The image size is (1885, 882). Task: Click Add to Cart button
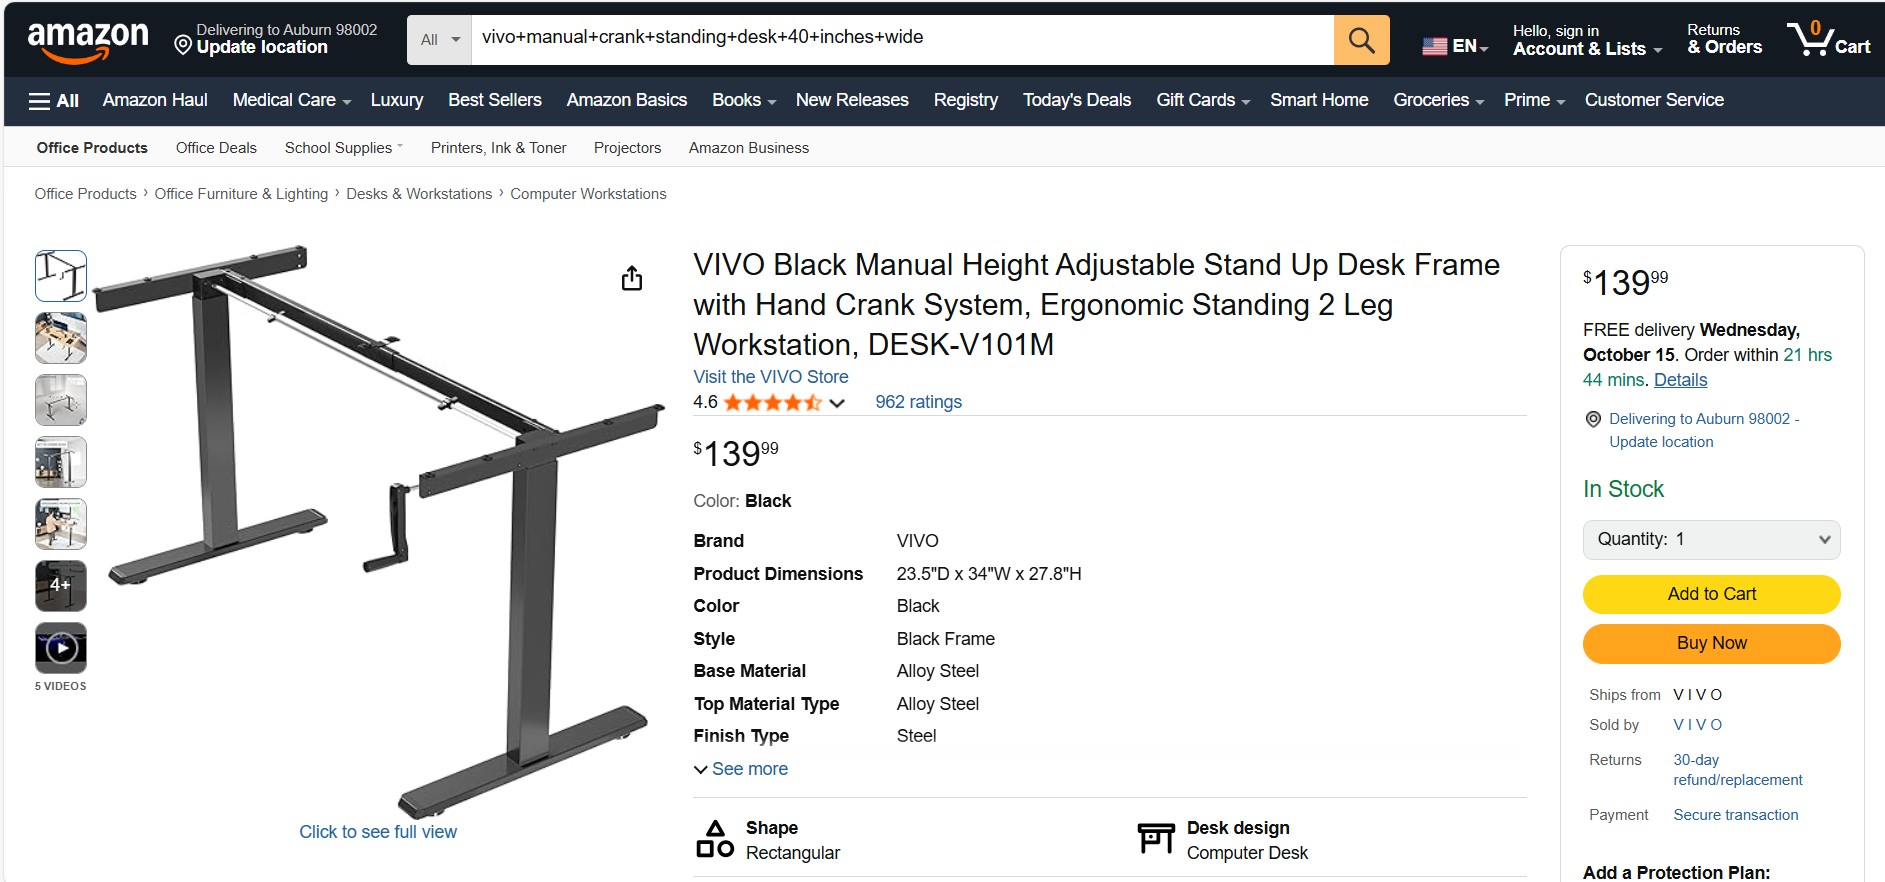[1711, 594]
